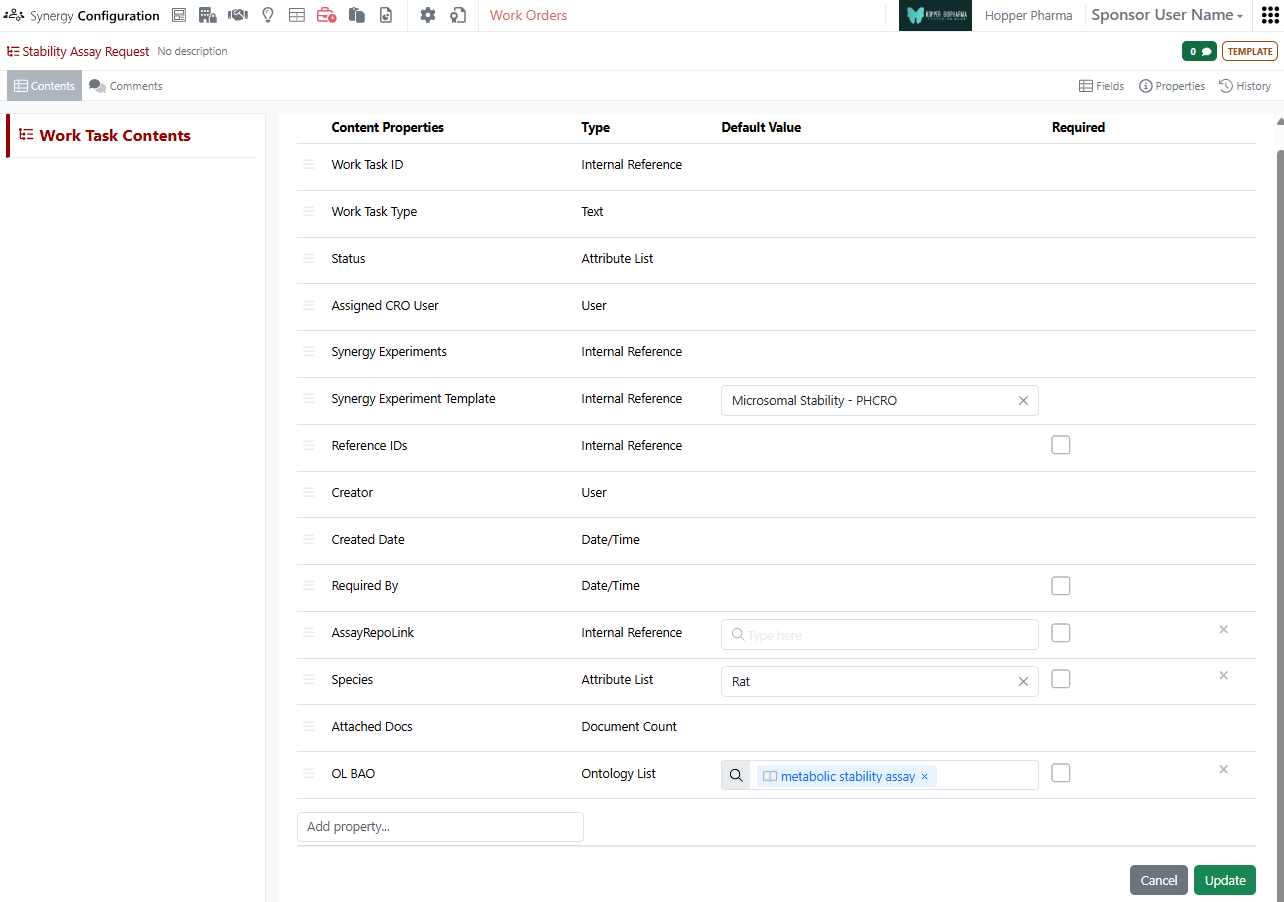
Task: Open the handshake partnerships icon
Action: click(238, 15)
